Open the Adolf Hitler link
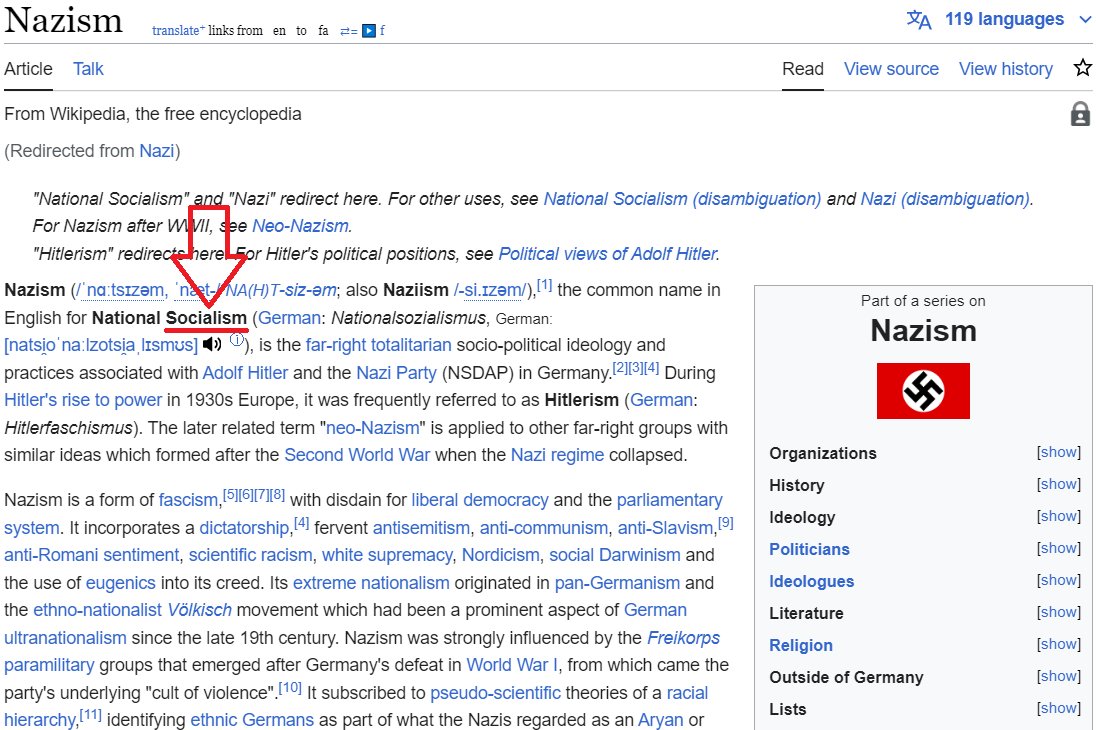Screen dimensions: 1096x730 pyautogui.click(x=245, y=373)
